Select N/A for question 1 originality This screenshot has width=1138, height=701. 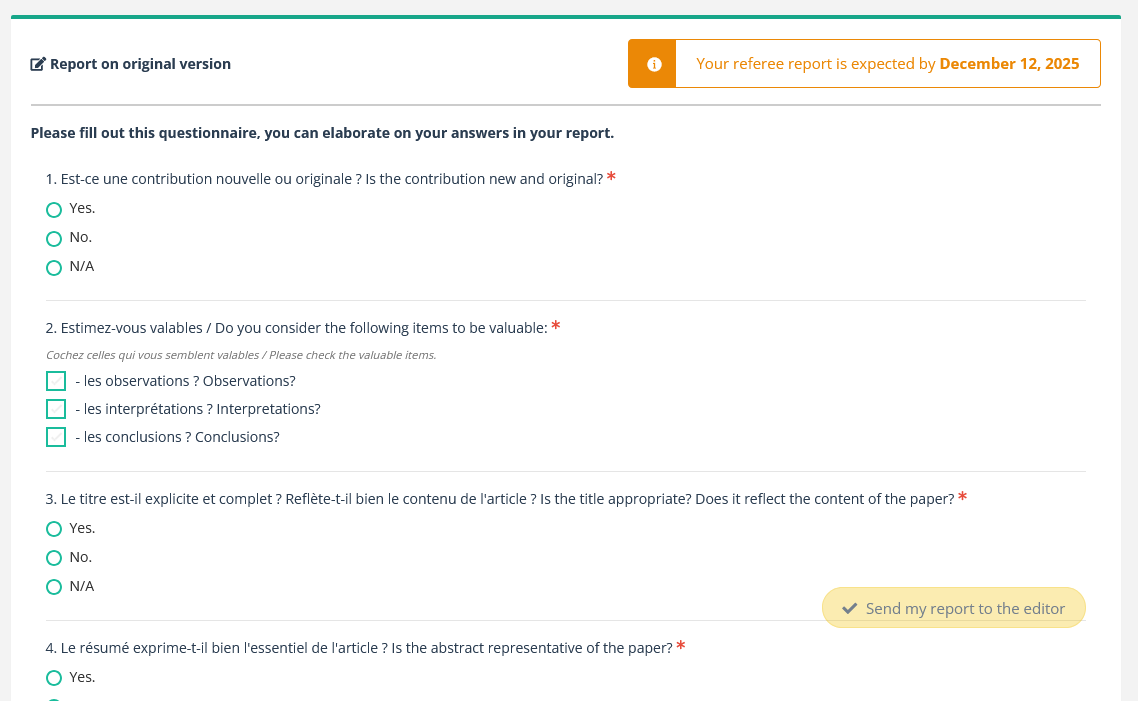(x=54, y=268)
